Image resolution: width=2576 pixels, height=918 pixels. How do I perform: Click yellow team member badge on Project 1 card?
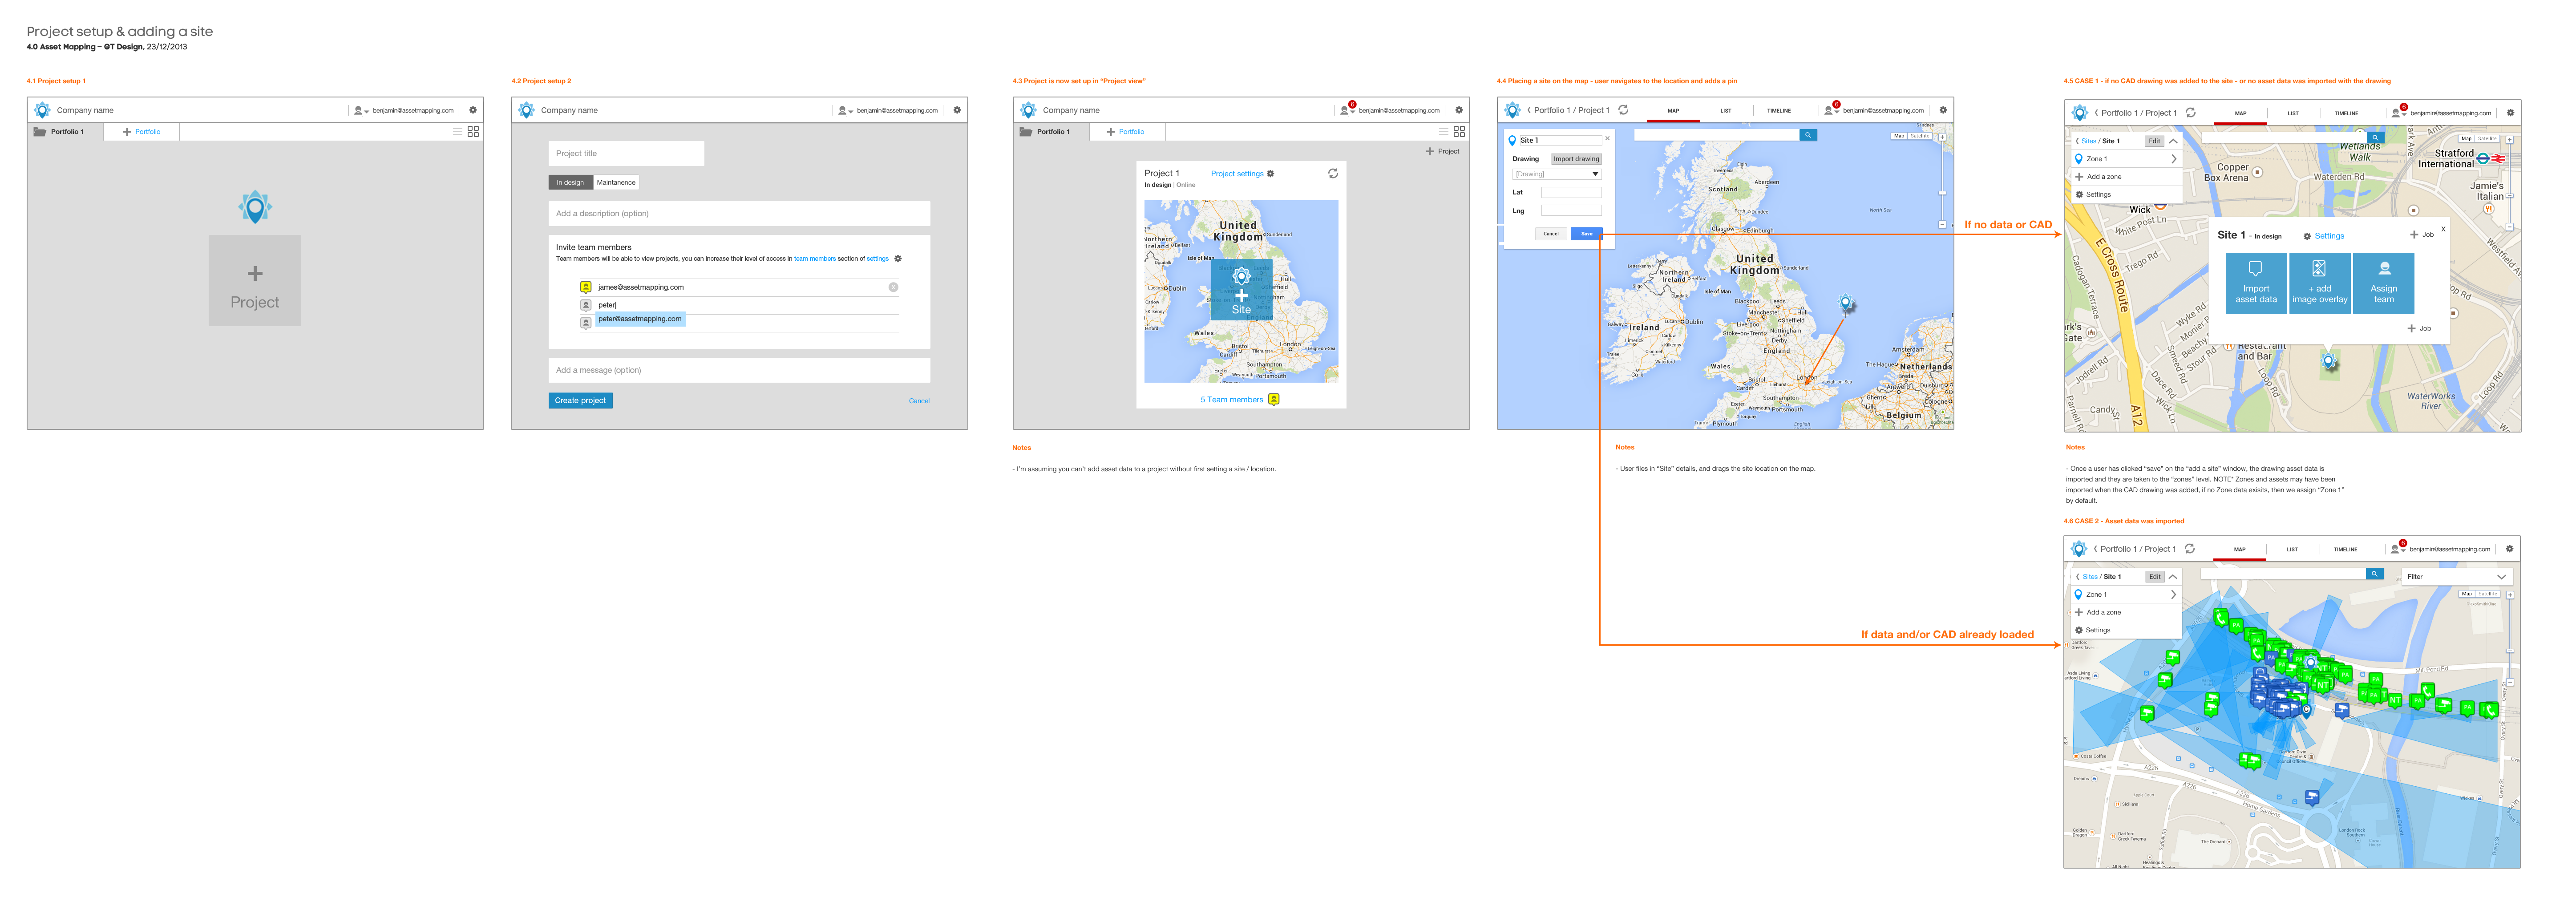(1274, 399)
